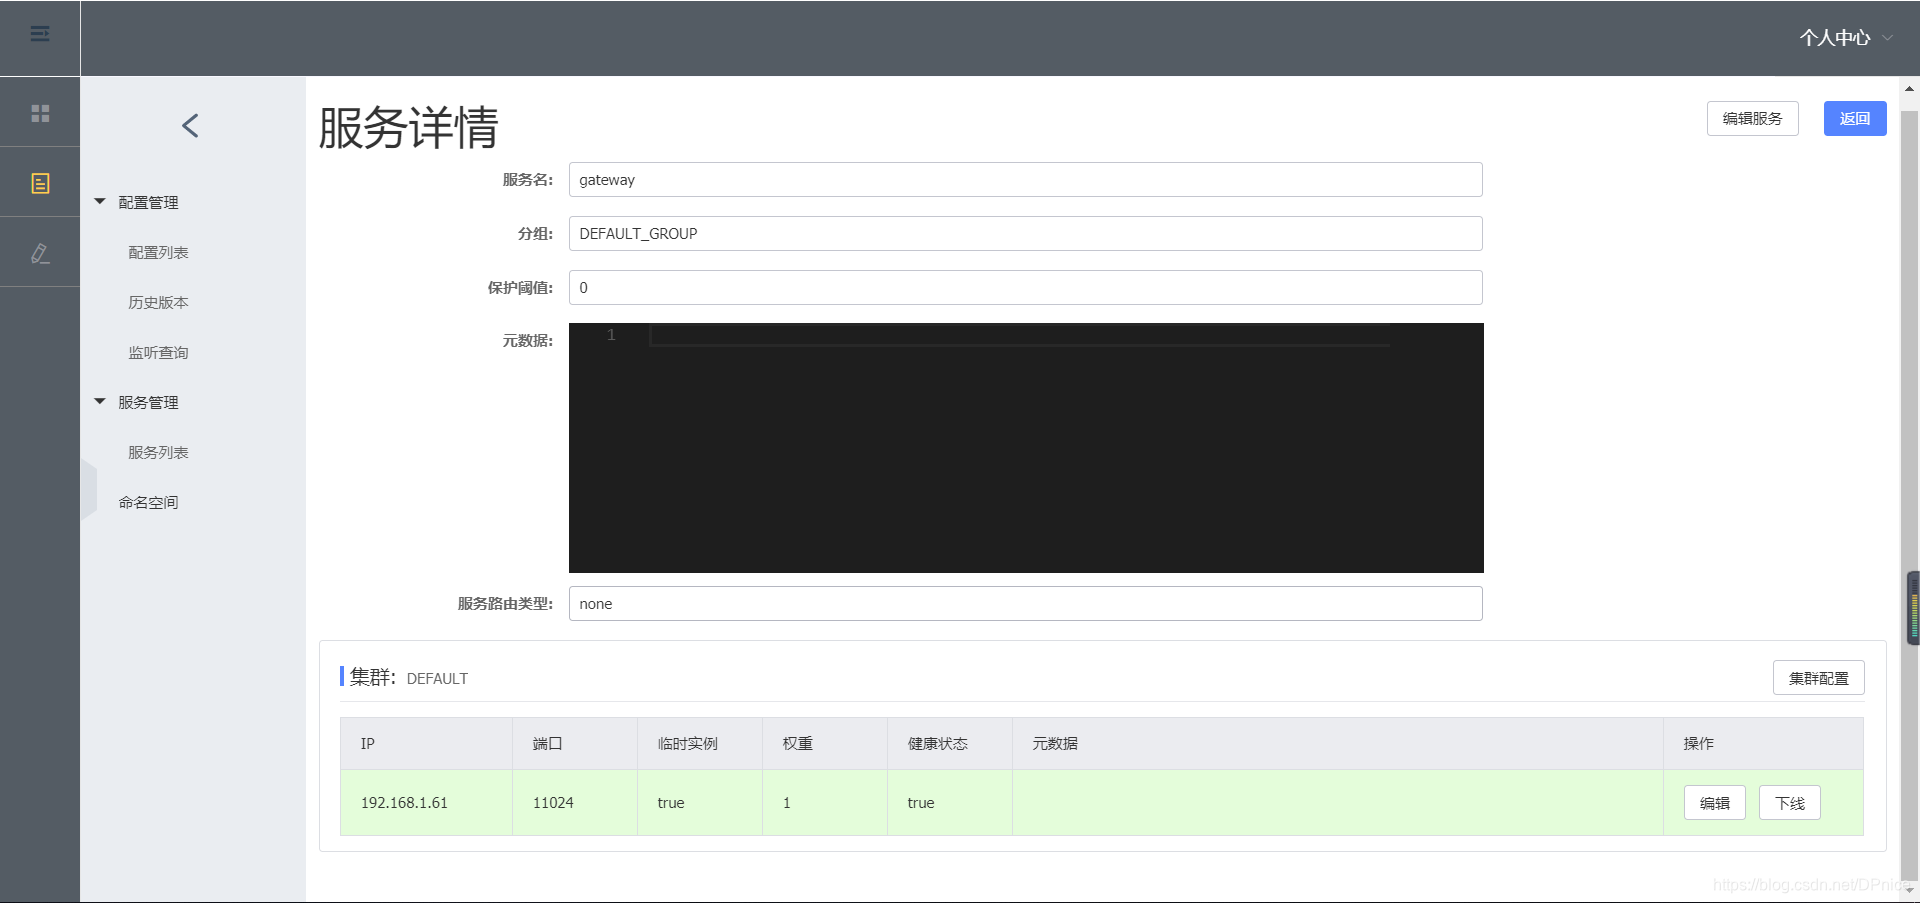Click 下线 for instance 192.168.1.61
This screenshot has height=903, width=1920.
[x=1790, y=803]
